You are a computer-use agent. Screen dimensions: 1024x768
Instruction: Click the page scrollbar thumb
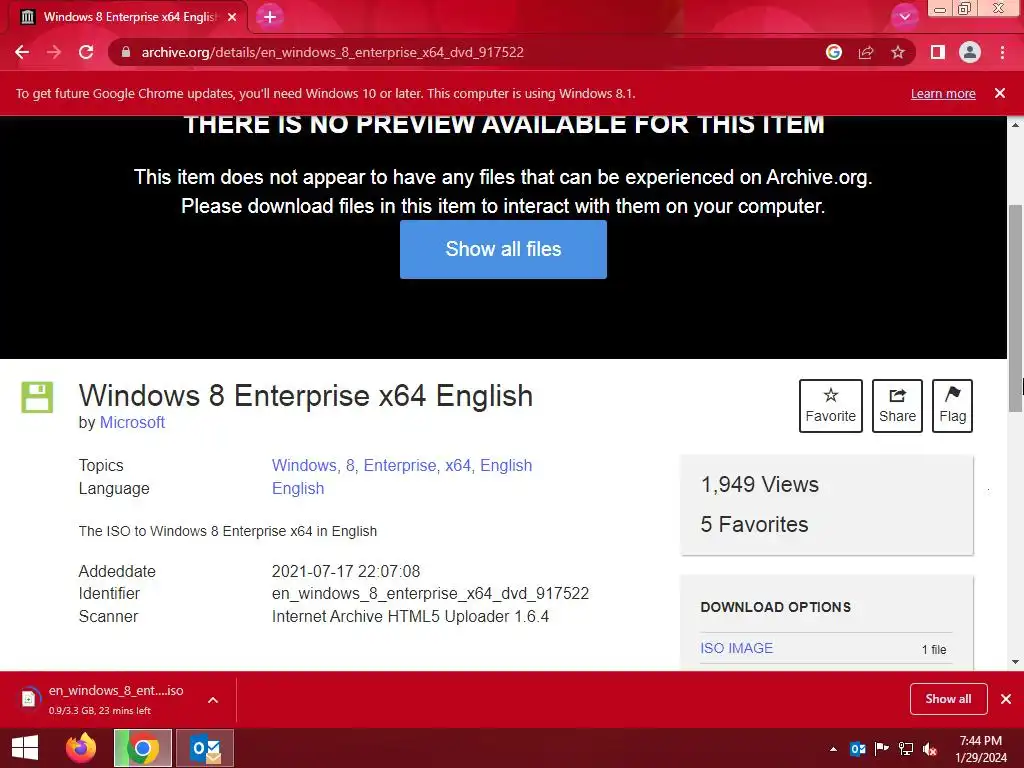pyautogui.click(x=1015, y=308)
